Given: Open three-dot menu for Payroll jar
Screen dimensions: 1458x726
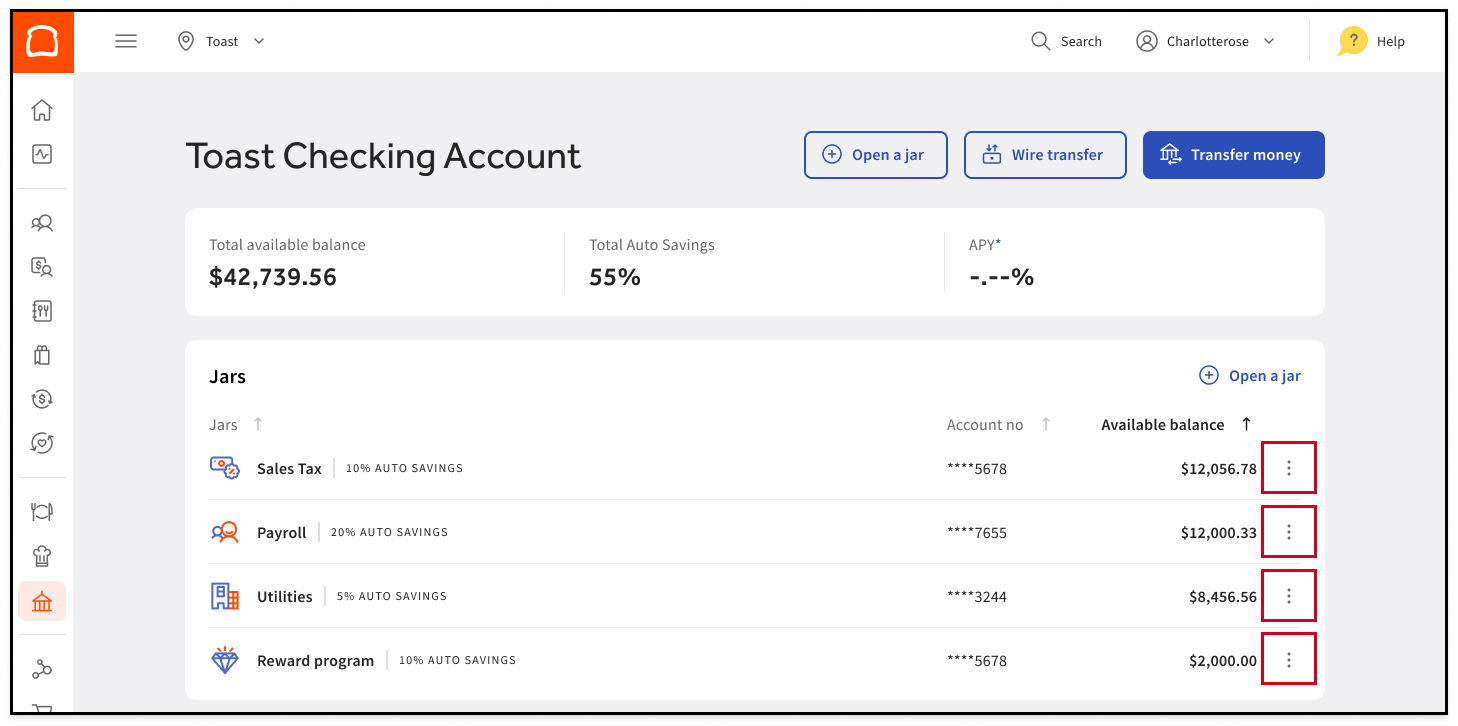Looking at the screenshot, I should point(1288,532).
